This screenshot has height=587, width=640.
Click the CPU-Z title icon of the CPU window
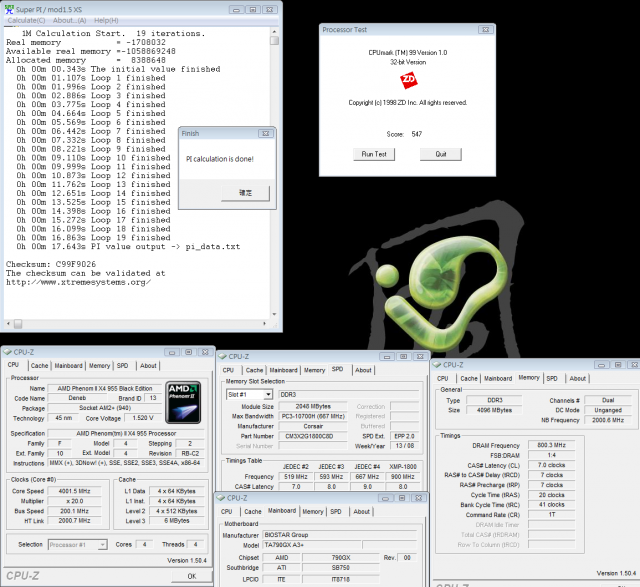point(8,352)
